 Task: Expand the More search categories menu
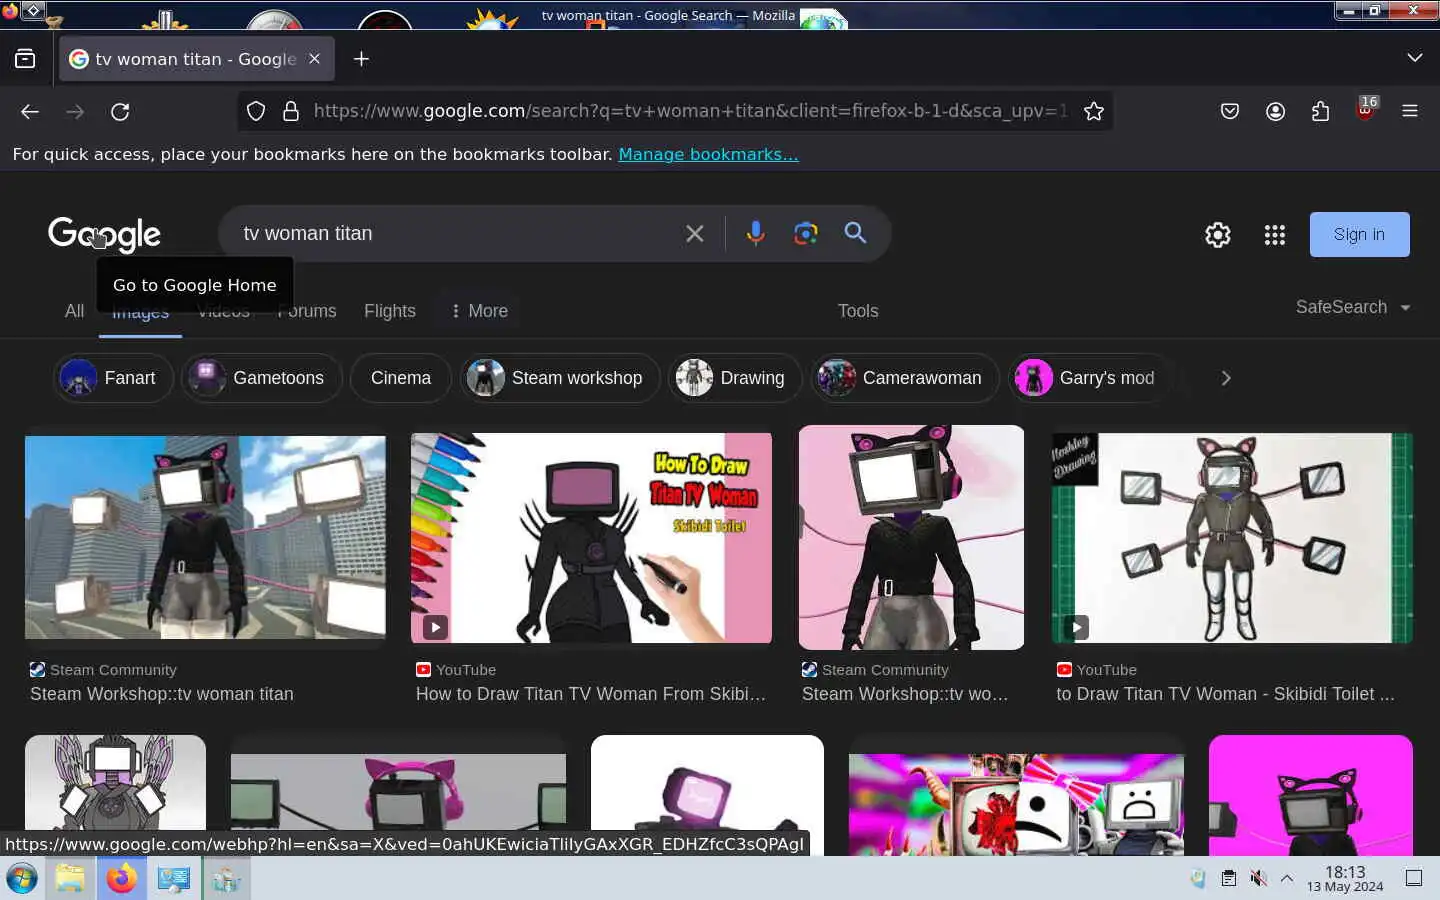coord(479,311)
